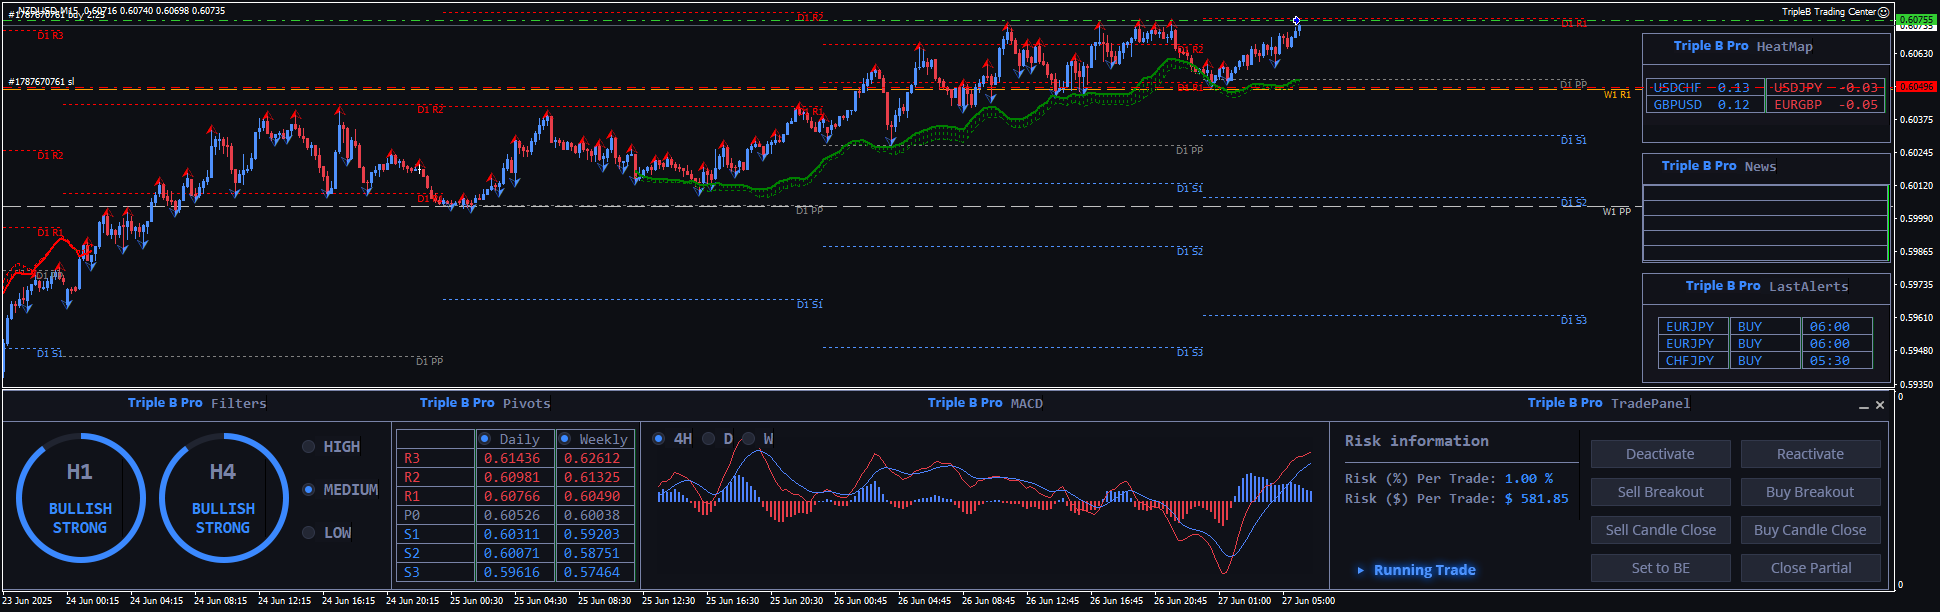The image size is (1940, 612).
Task: Click the Set to BE button
Action: tap(1660, 568)
